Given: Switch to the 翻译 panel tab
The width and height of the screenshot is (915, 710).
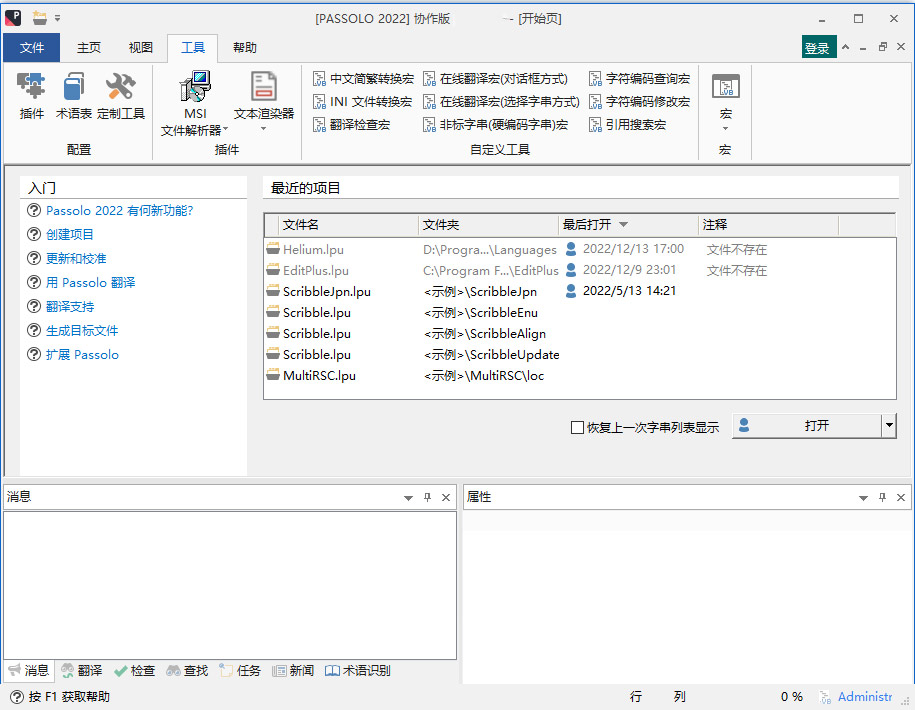Looking at the screenshot, I should coord(80,671).
